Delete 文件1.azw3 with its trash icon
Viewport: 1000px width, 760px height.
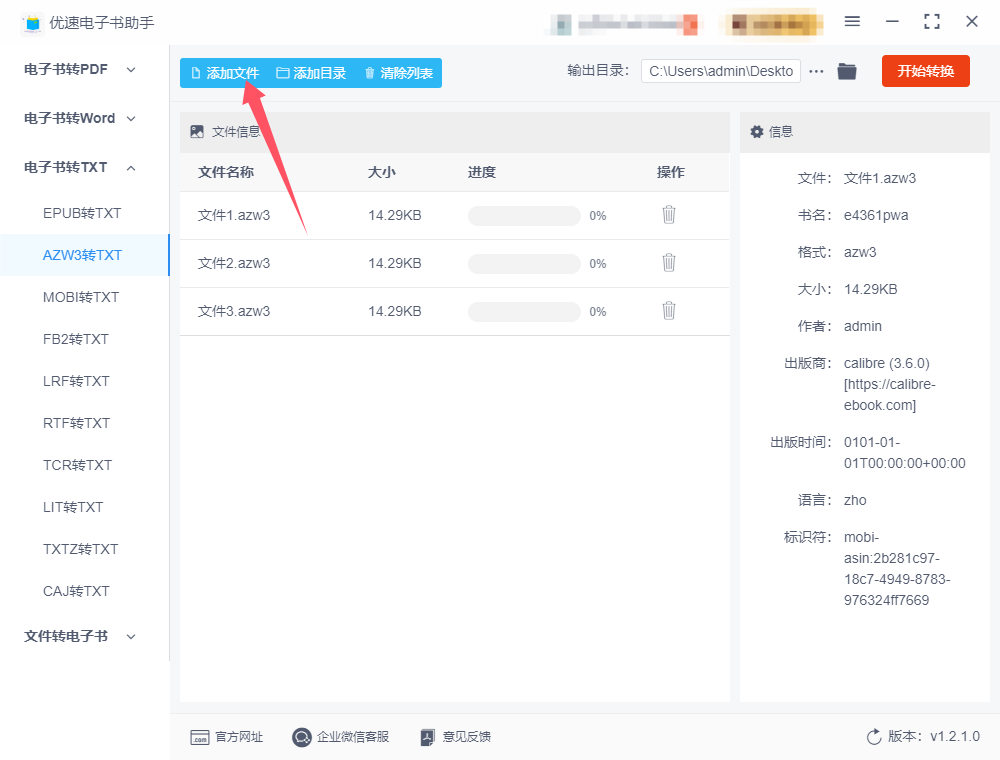668,215
